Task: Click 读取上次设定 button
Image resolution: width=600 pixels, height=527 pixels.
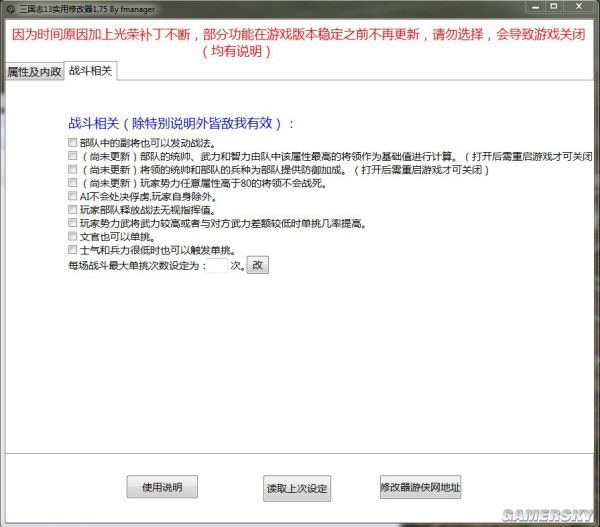Action: tap(297, 488)
